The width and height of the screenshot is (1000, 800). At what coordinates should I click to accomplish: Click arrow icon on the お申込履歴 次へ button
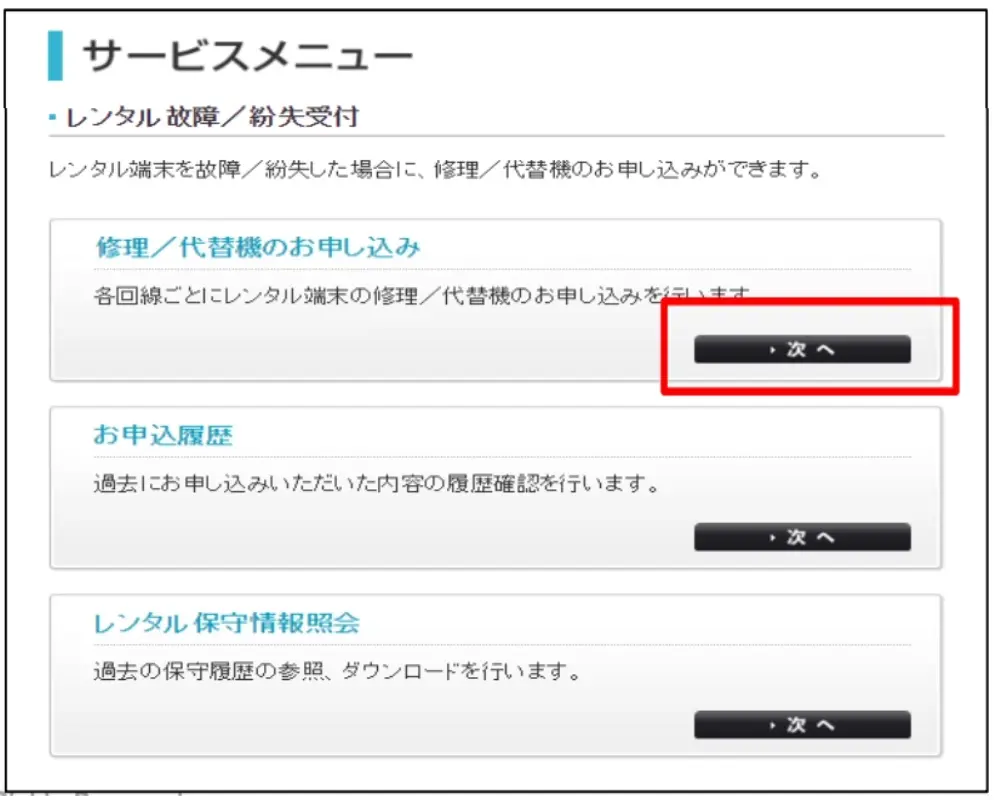click(772, 538)
